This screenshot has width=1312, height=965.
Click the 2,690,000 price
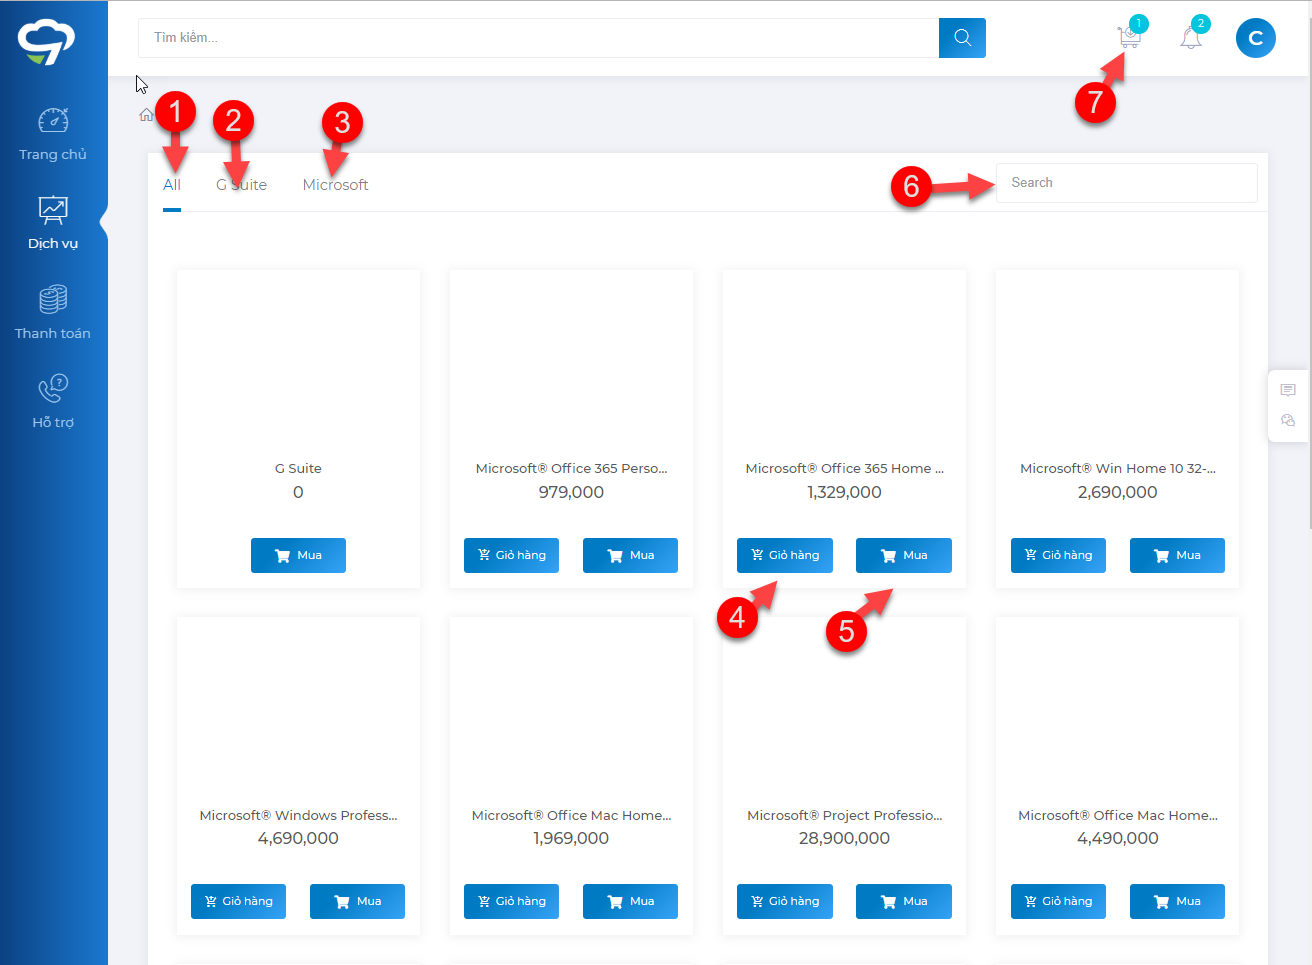pyautogui.click(x=1118, y=492)
